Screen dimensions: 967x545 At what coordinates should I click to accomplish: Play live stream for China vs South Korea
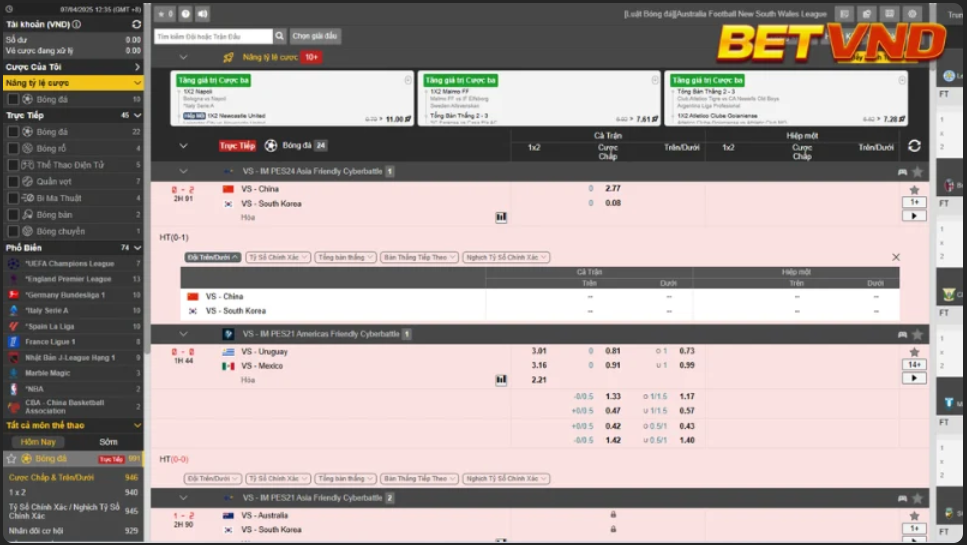(x=914, y=215)
